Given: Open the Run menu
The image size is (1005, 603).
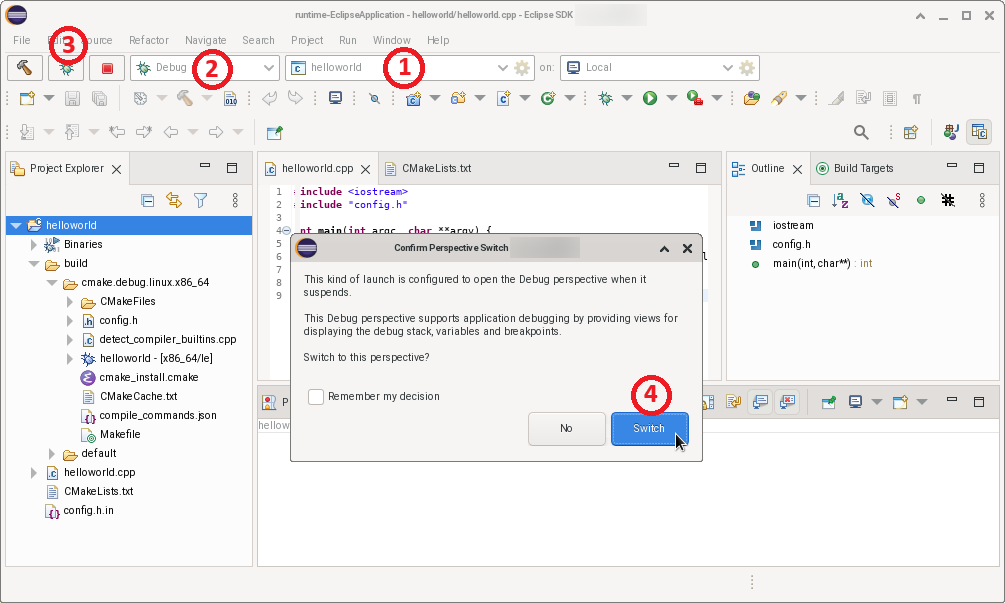Looking at the screenshot, I should [348, 40].
